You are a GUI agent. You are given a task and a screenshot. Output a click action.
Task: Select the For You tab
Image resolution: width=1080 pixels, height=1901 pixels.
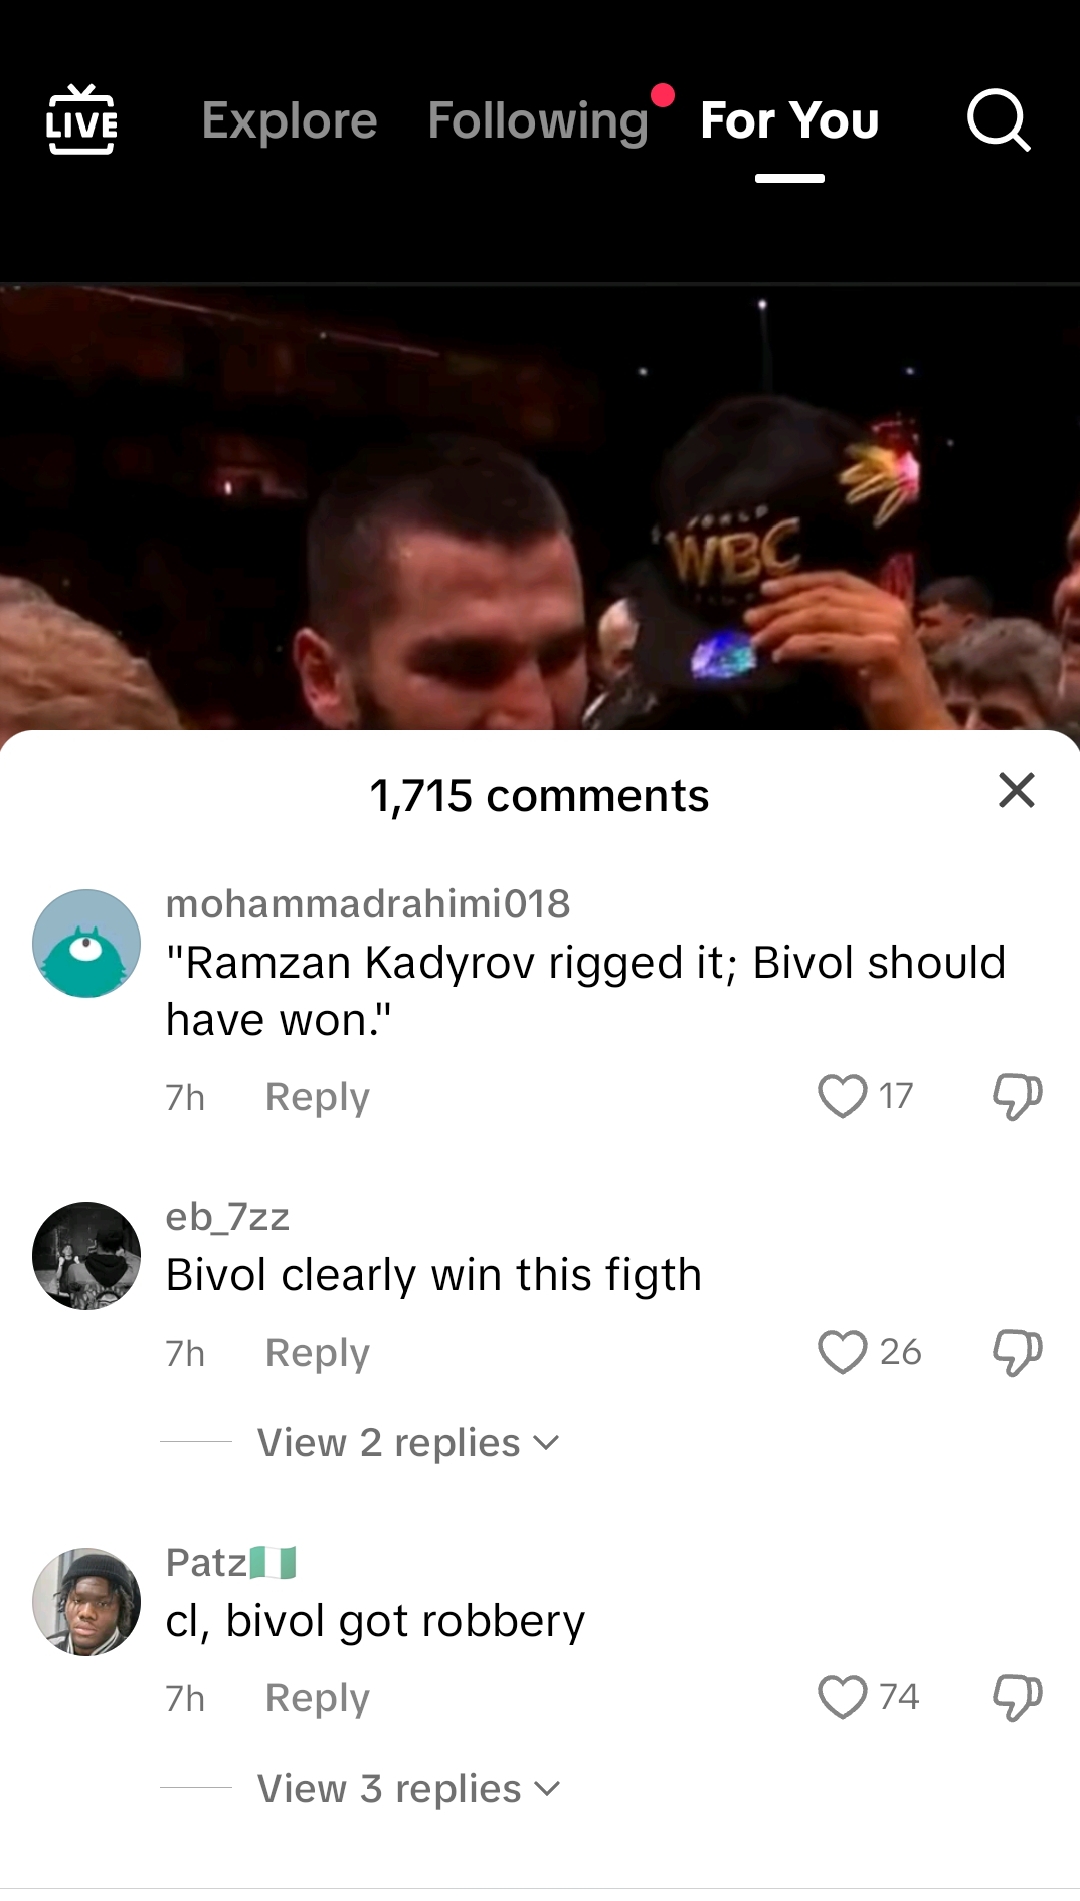pos(789,121)
